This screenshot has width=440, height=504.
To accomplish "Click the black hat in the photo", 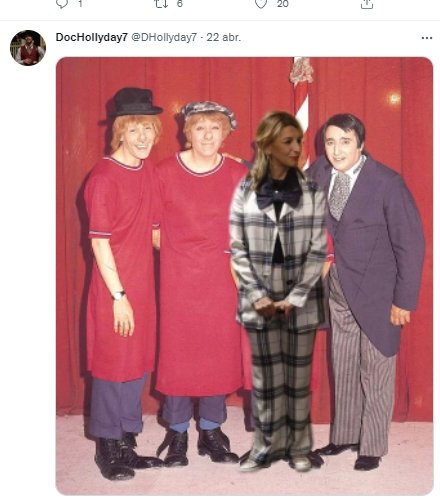I will pyautogui.click(x=133, y=102).
